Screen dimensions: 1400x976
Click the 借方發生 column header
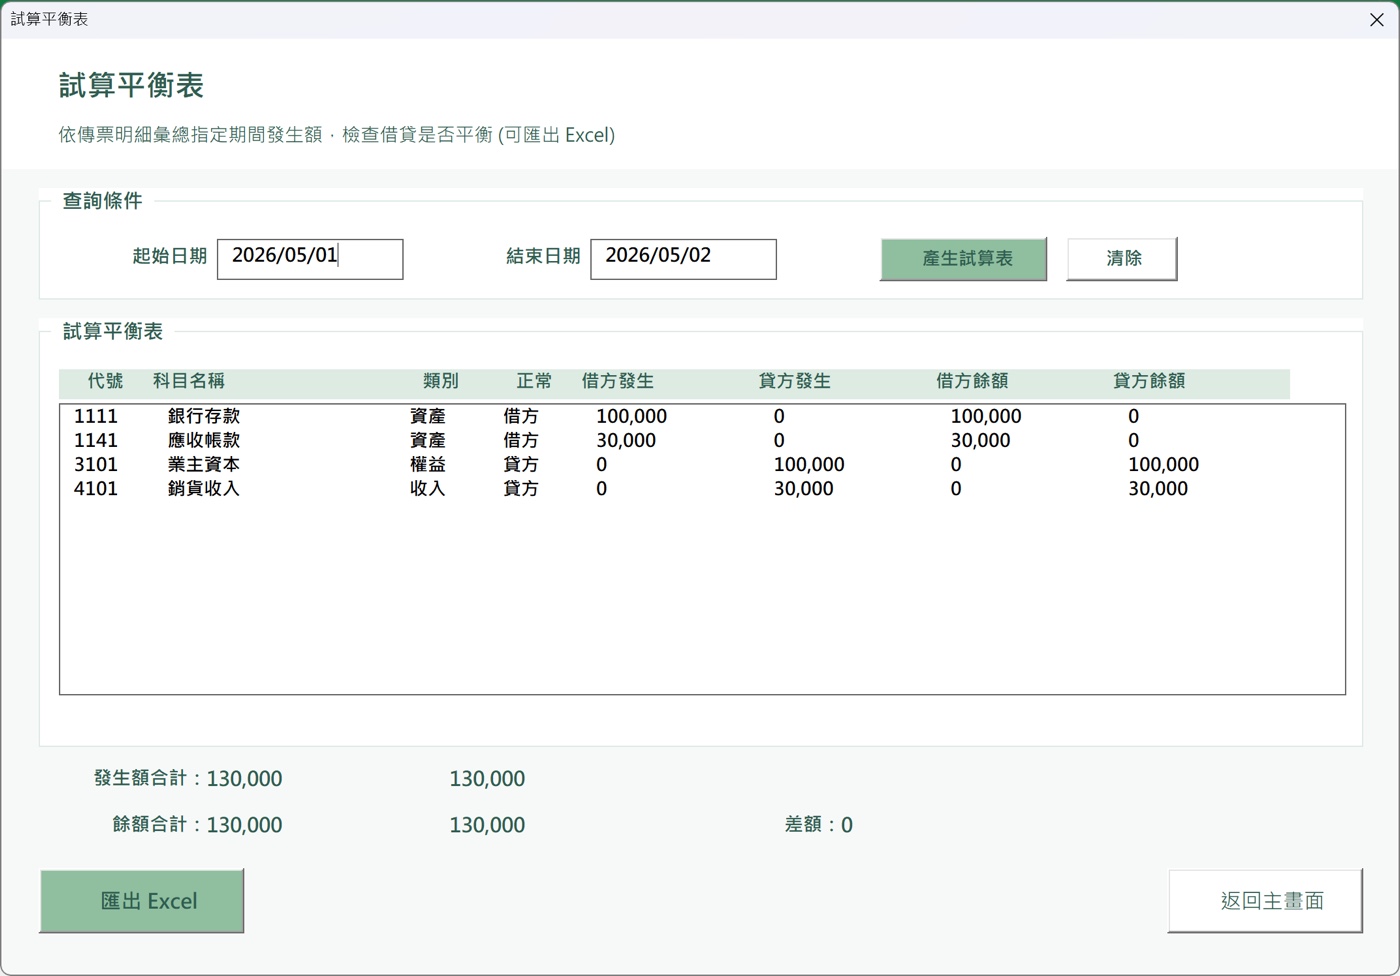pos(618,381)
